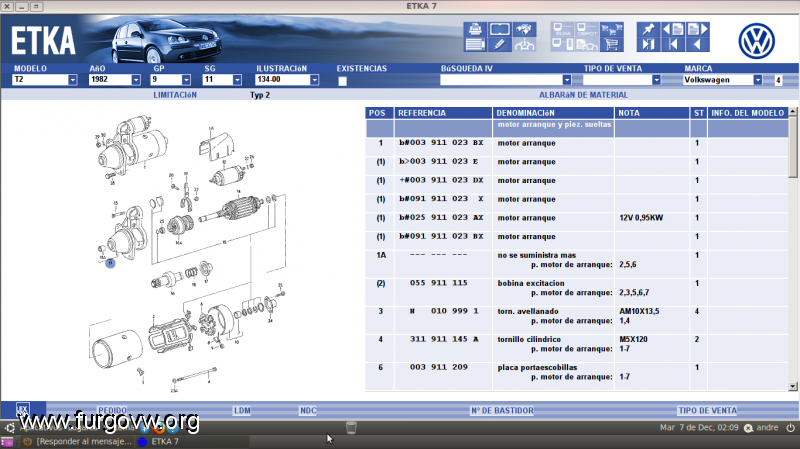This screenshot has height=449, width=800.
Task: Open the ILUSTRACIÓN dropdown 134-00
Action: click(x=314, y=80)
